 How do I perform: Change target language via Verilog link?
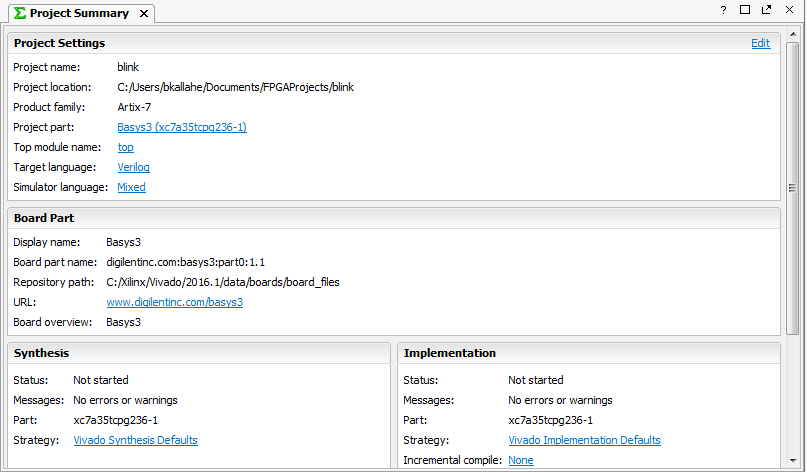133,167
